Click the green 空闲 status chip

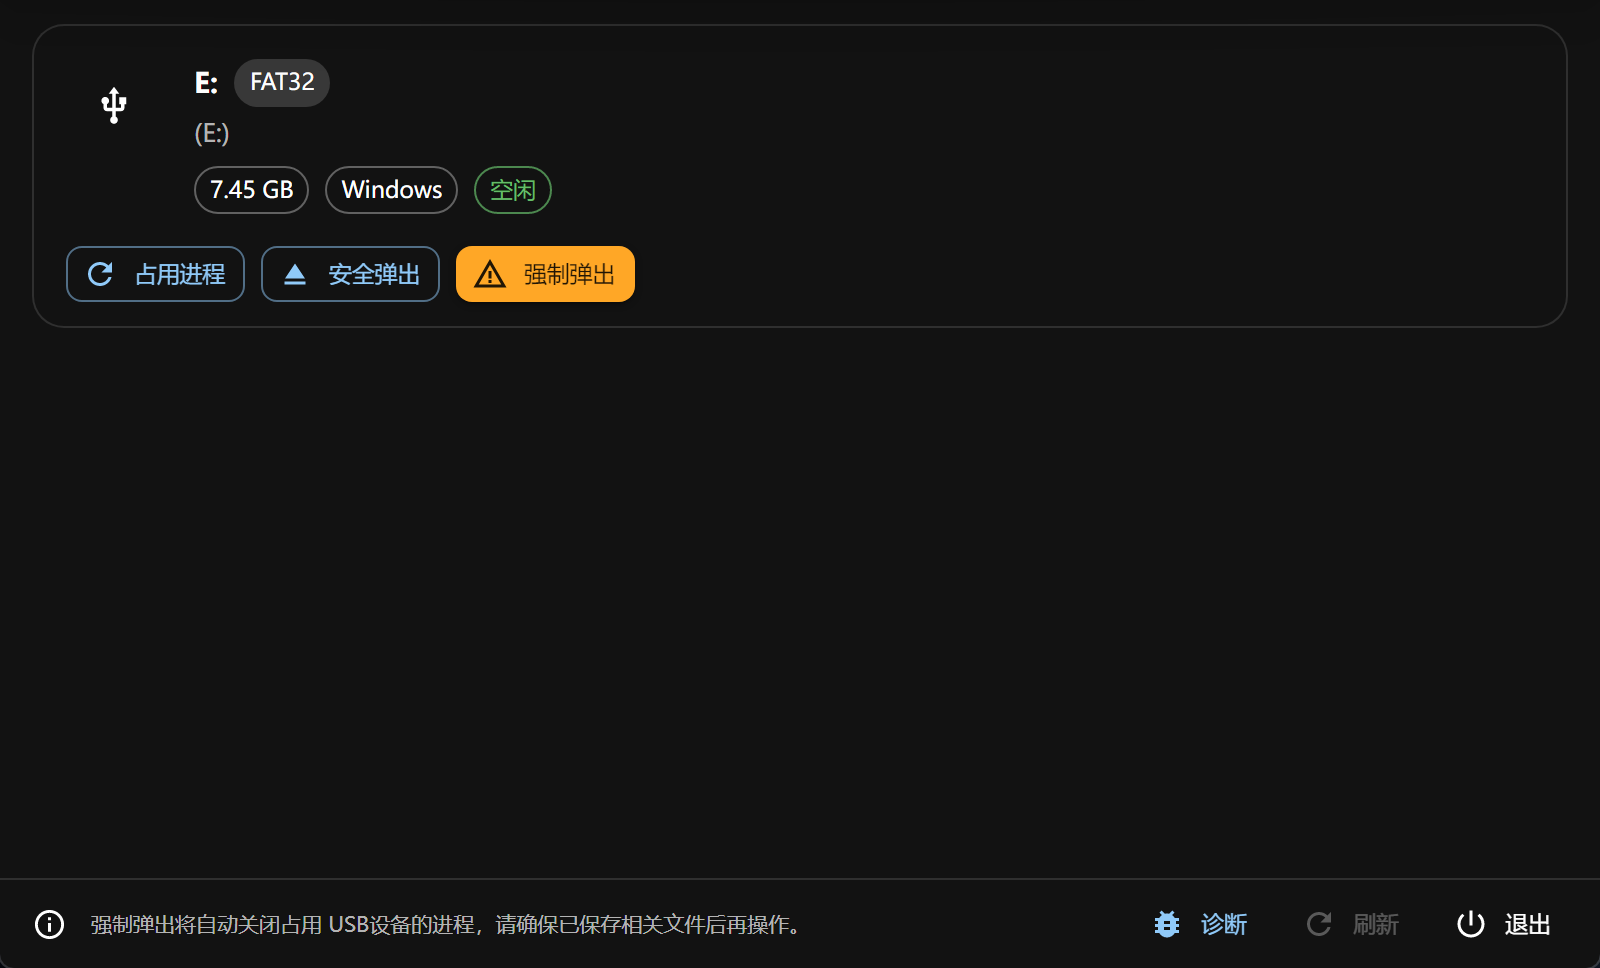(513, 190)
